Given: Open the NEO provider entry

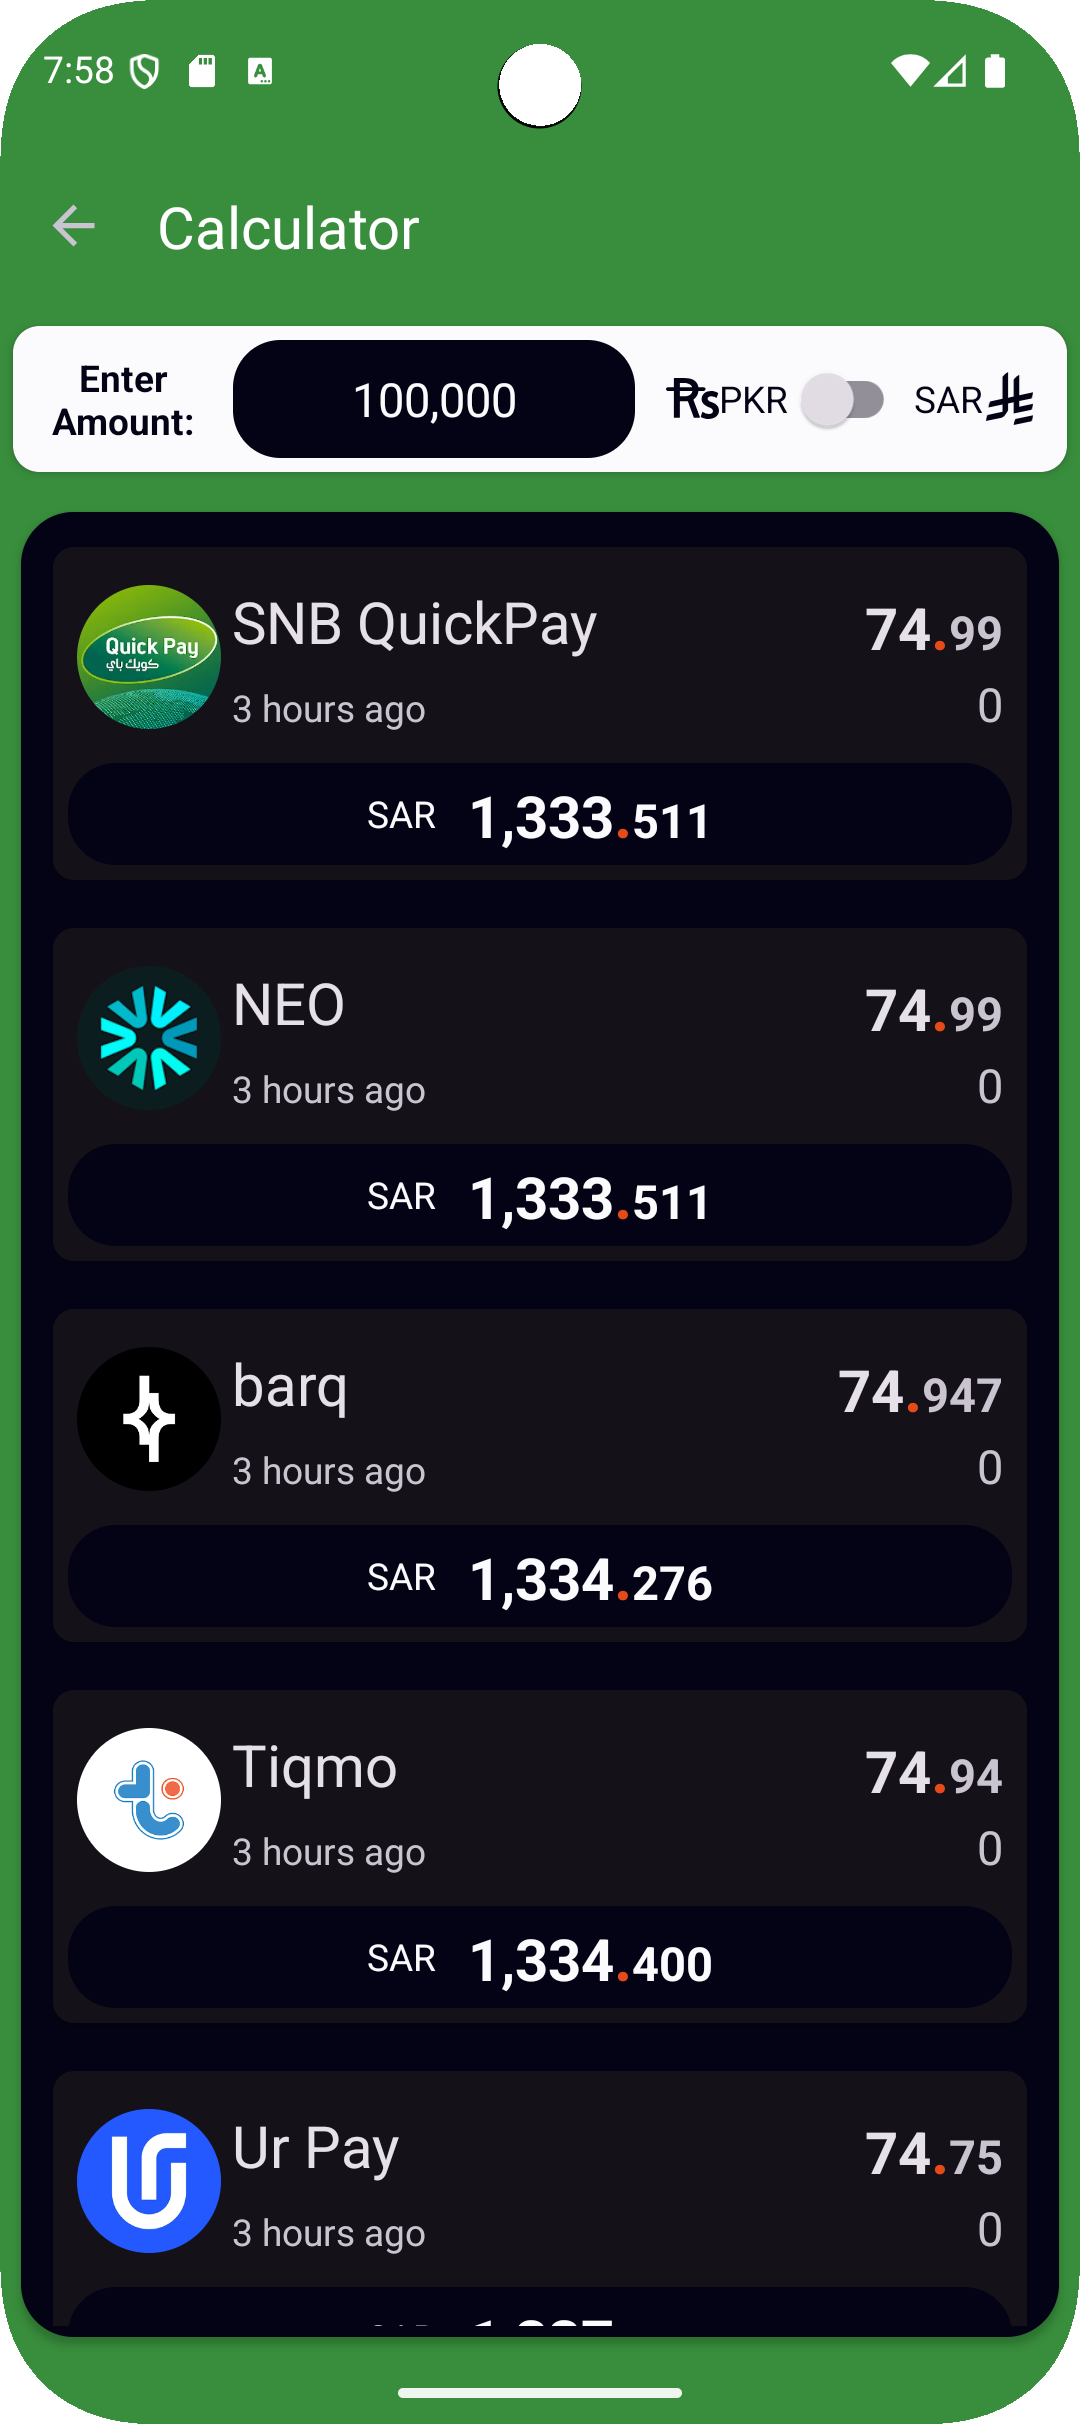Looking at the screenshot, I should [x=289, y=1005].
